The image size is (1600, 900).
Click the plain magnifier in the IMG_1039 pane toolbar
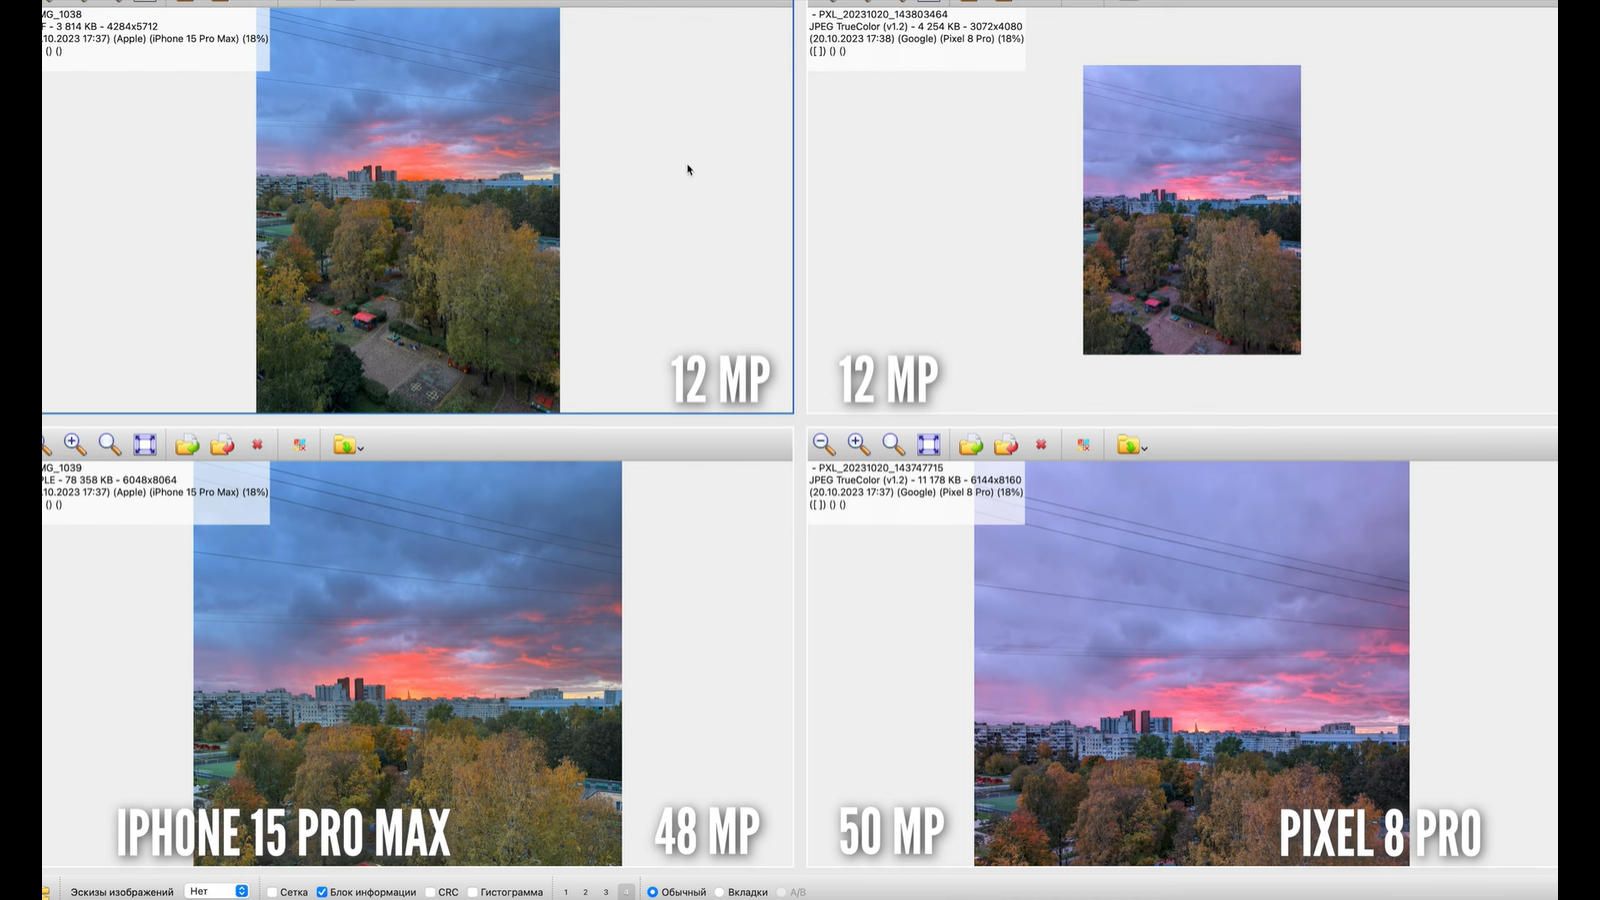[x=110, y=444]
